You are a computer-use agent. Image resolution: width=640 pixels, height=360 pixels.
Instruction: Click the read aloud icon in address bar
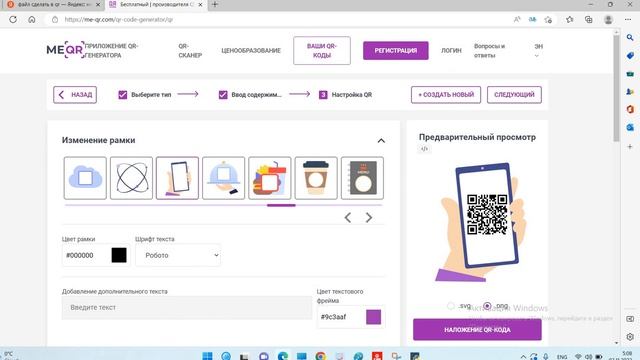(517, 19)
